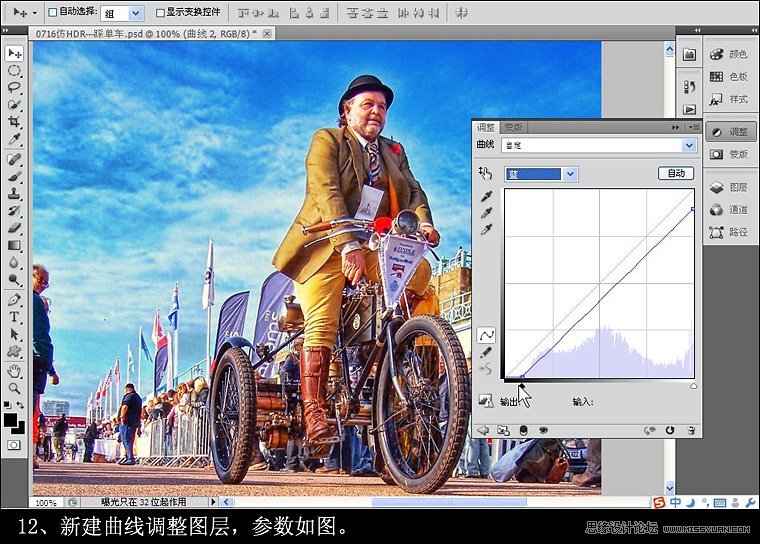This screenshot has height=544, width=760.
Task: Select the Brush tool
Action: 15,176
